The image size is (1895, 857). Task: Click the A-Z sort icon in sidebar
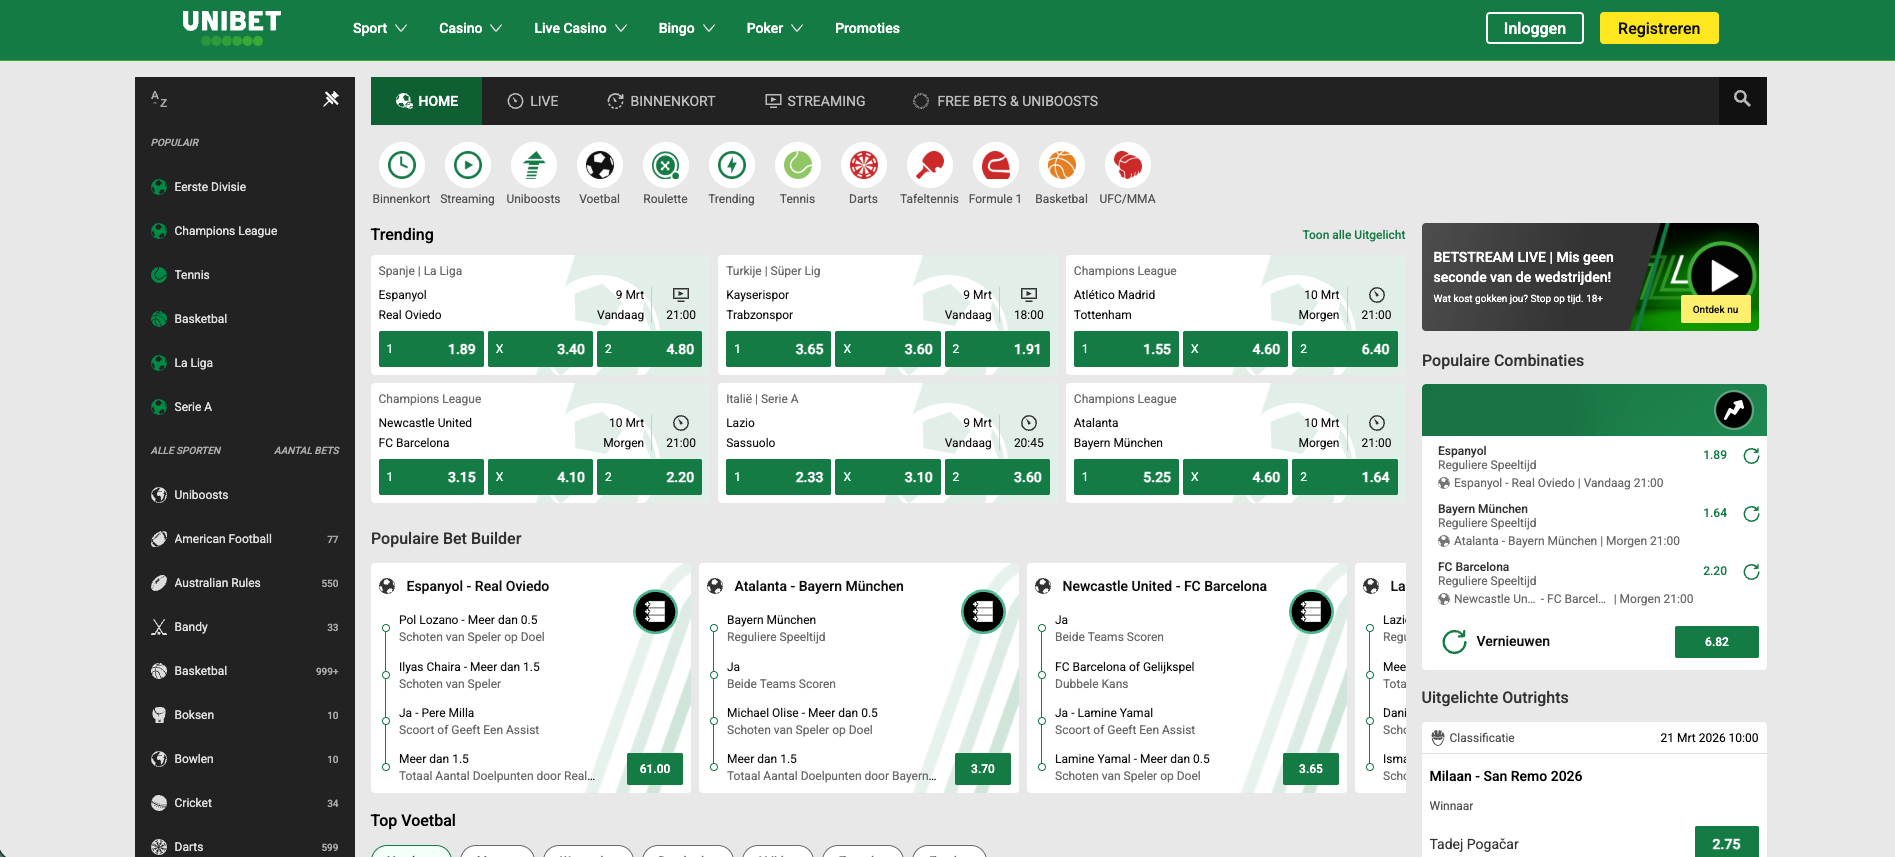[x=159, y=99]
